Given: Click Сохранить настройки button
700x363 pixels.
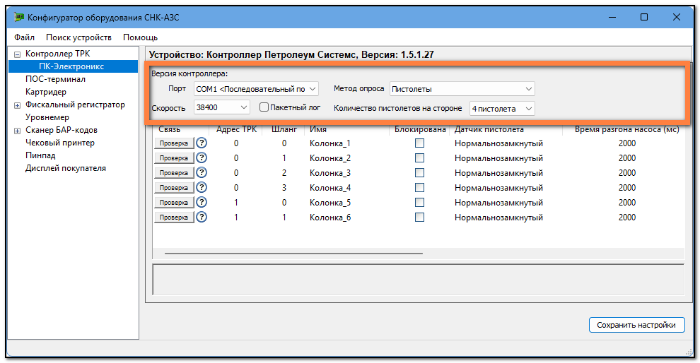Looking at the screenshot, I should tap(636, 325).
